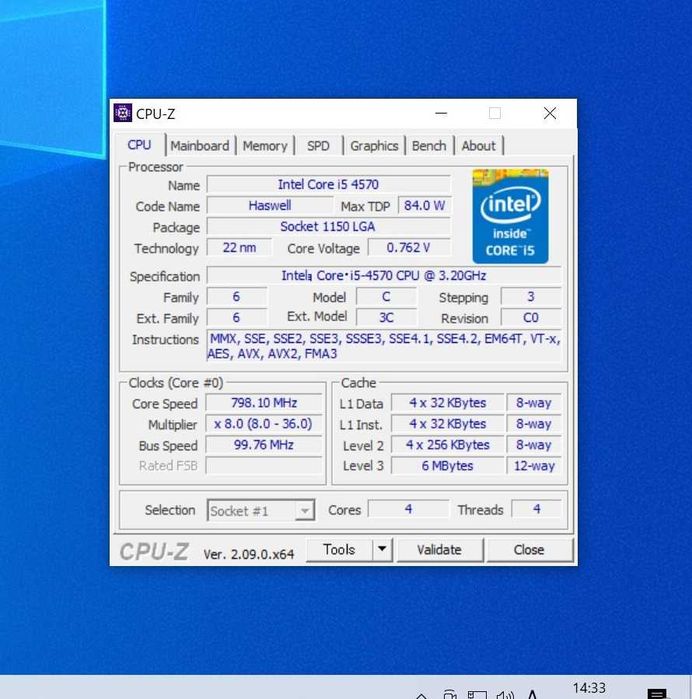This screenshot has width=692, height=699.
Task: Click the Level 3 12-way value
Action: [534, 465]
